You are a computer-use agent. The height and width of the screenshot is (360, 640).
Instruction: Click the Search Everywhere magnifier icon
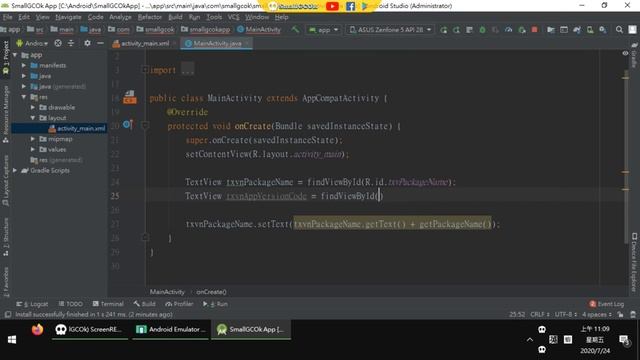point(619,30)
